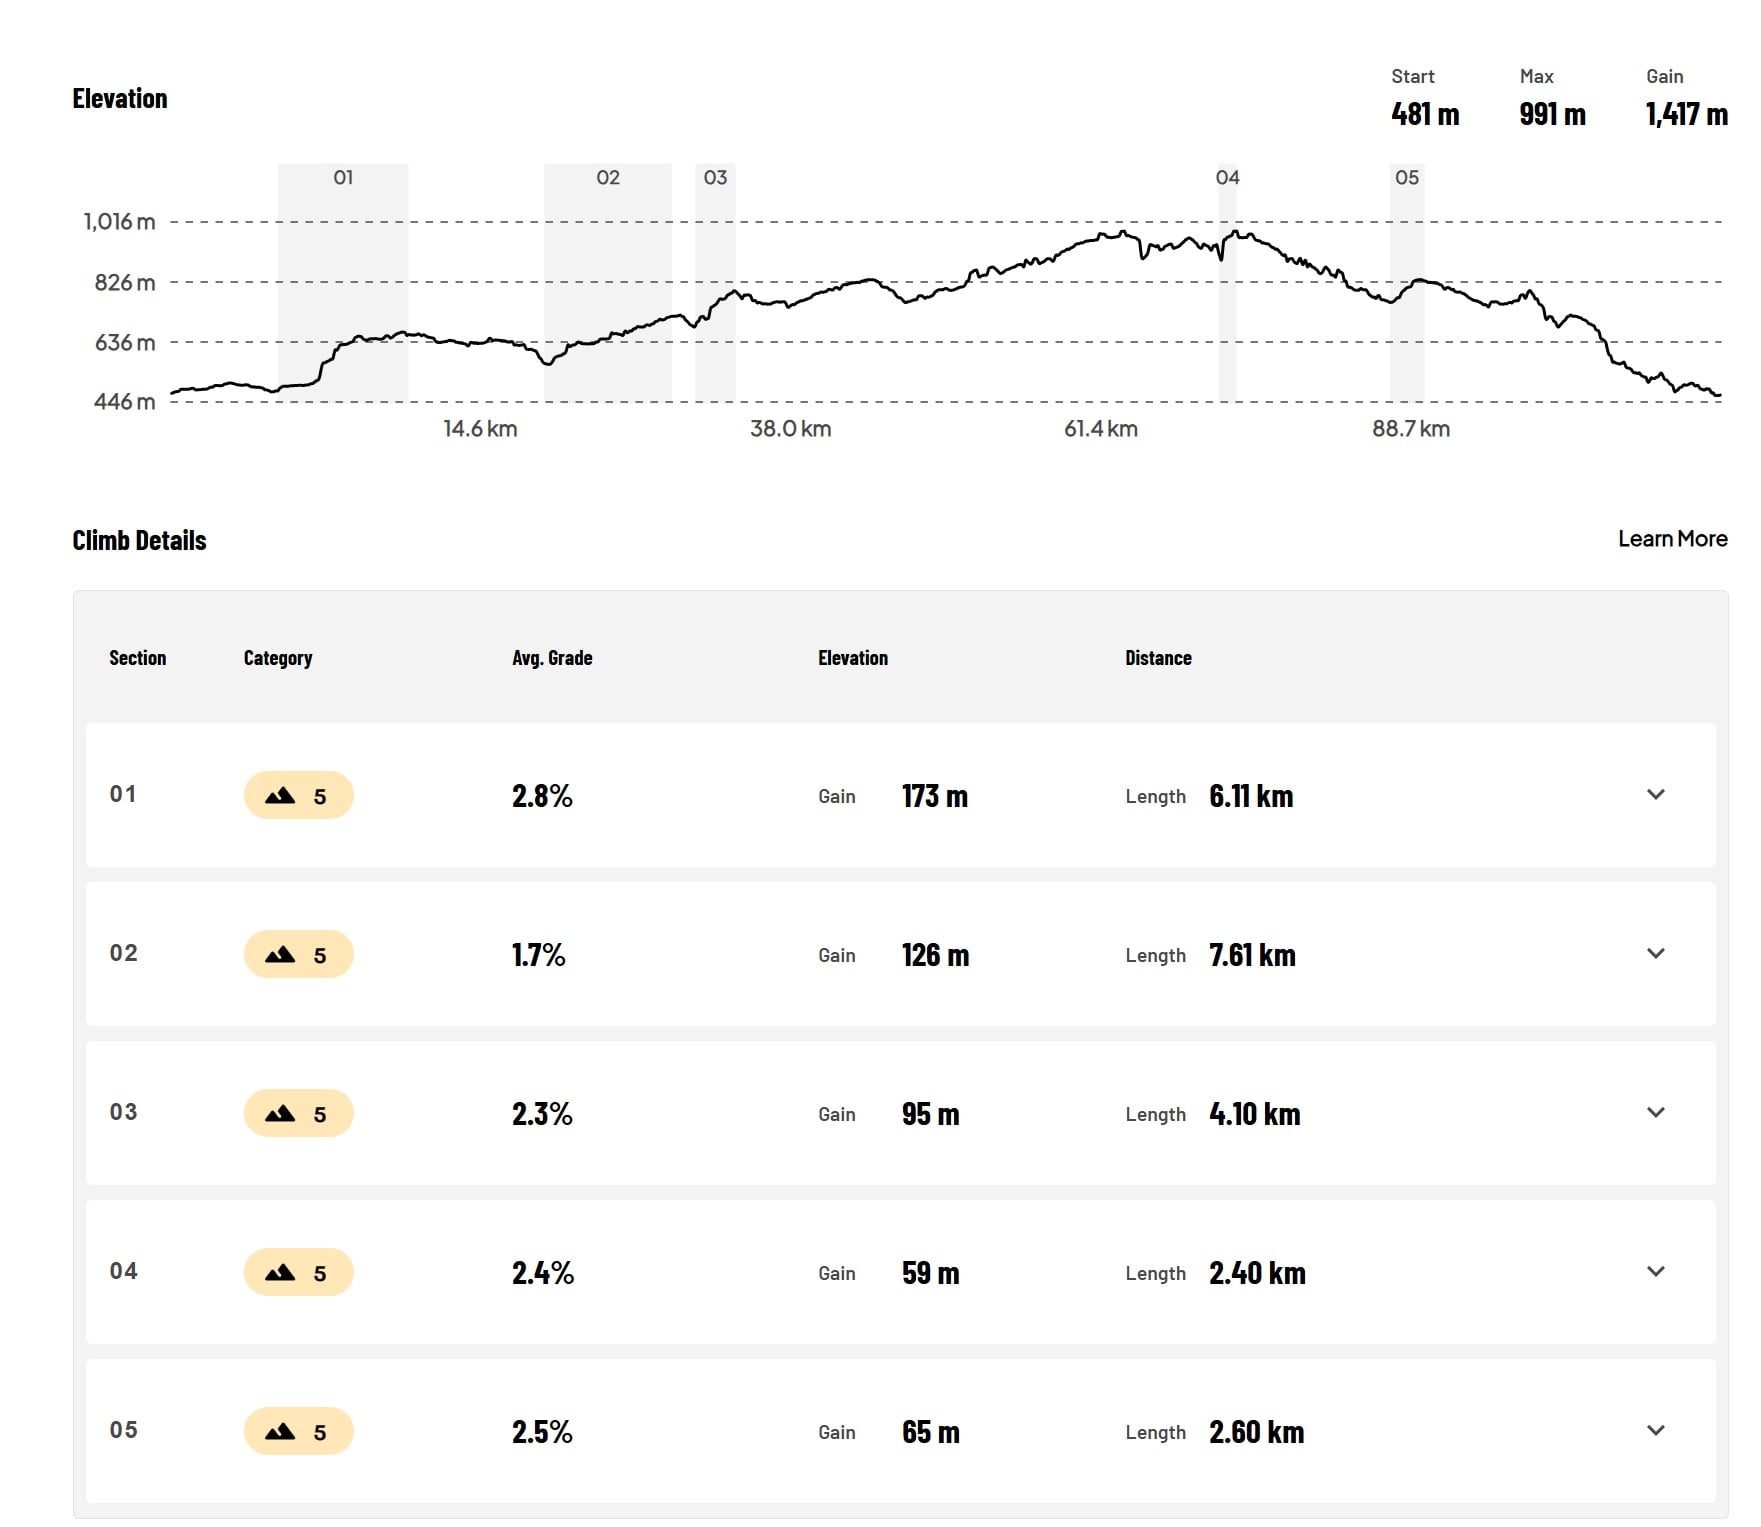Expand climb section 04 details chevron
This screenshot has height=1527, width=1761.
[x=1655, y=1272]
